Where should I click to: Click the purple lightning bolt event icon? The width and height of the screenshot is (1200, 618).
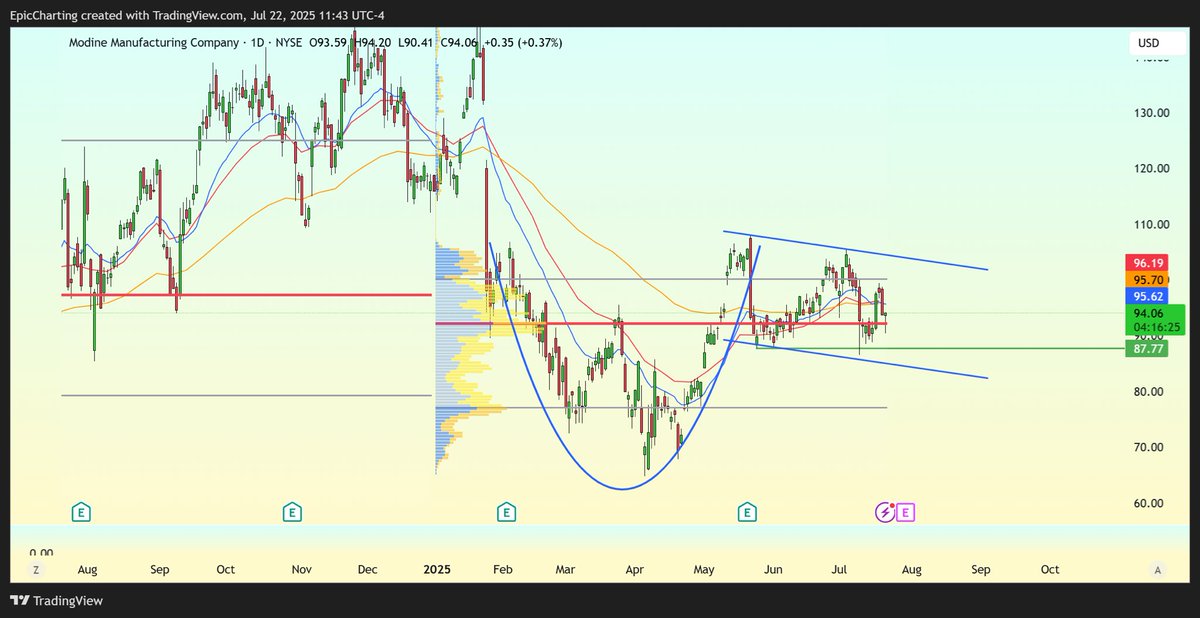point(885,513)
